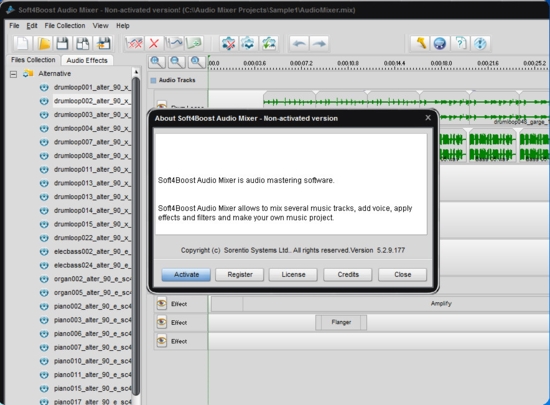Click the yellow key activation icon
The width and height of the screenshot is (550, 405).
coord(421,43)
